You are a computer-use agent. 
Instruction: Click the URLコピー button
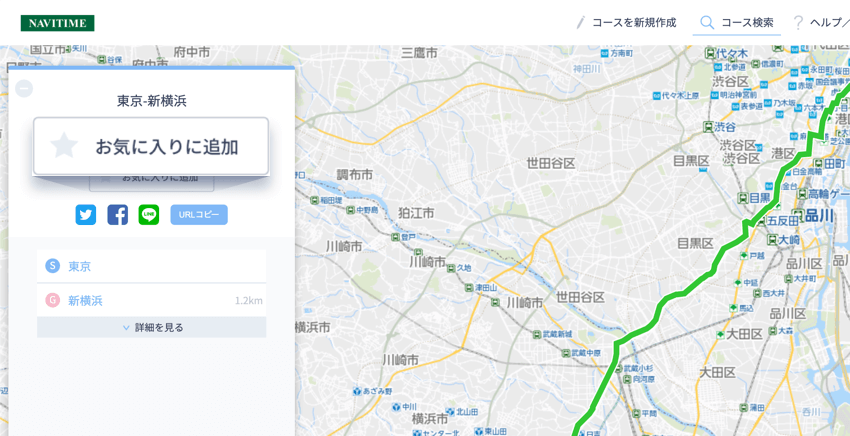[x=199, y=215]
